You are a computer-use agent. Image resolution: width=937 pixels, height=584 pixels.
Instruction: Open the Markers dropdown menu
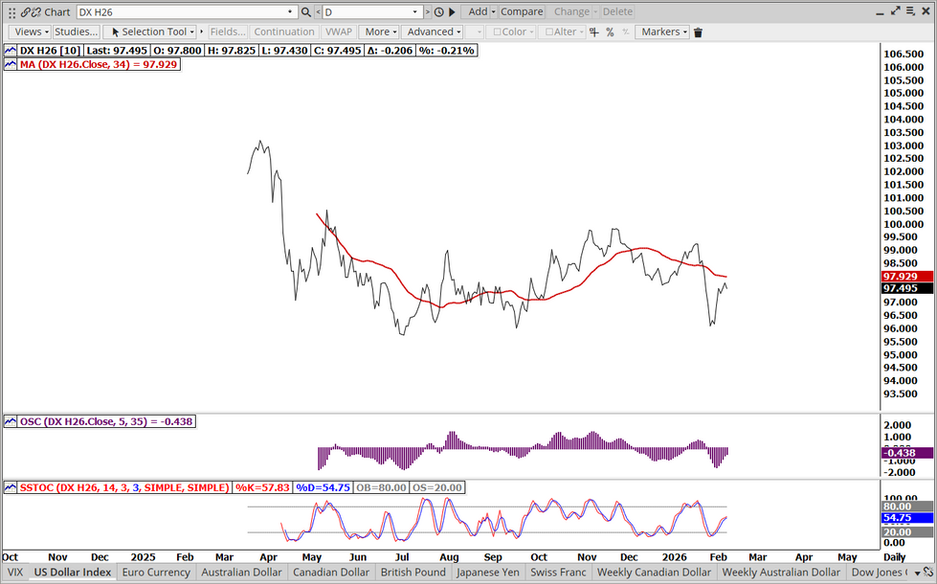(663, 32)
